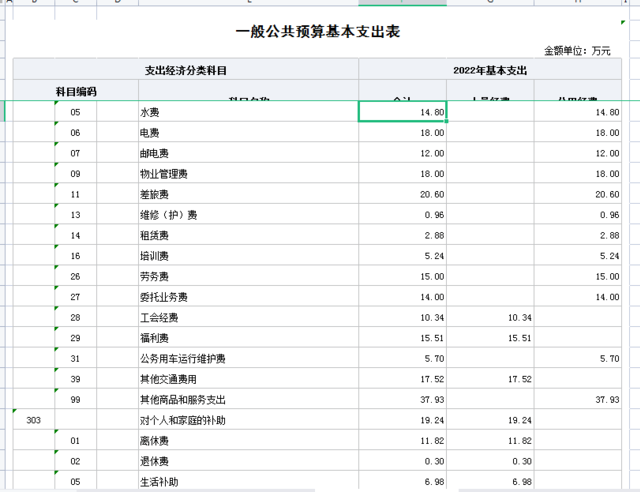
Task: Click the 物业管理费 name cell
Action: pyautogui.click(x=247, y=174)
